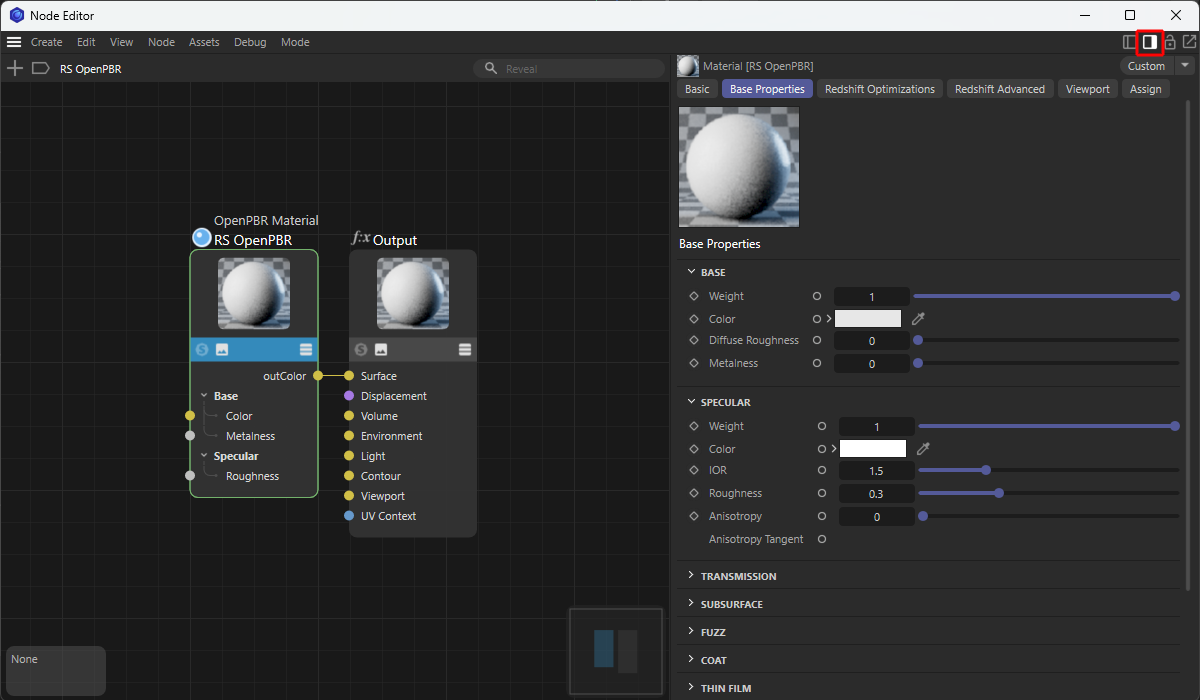Open the Custom layout dropdown arrow
The height and width of the screenshot is (700, 1200).
click(1185, 66)
